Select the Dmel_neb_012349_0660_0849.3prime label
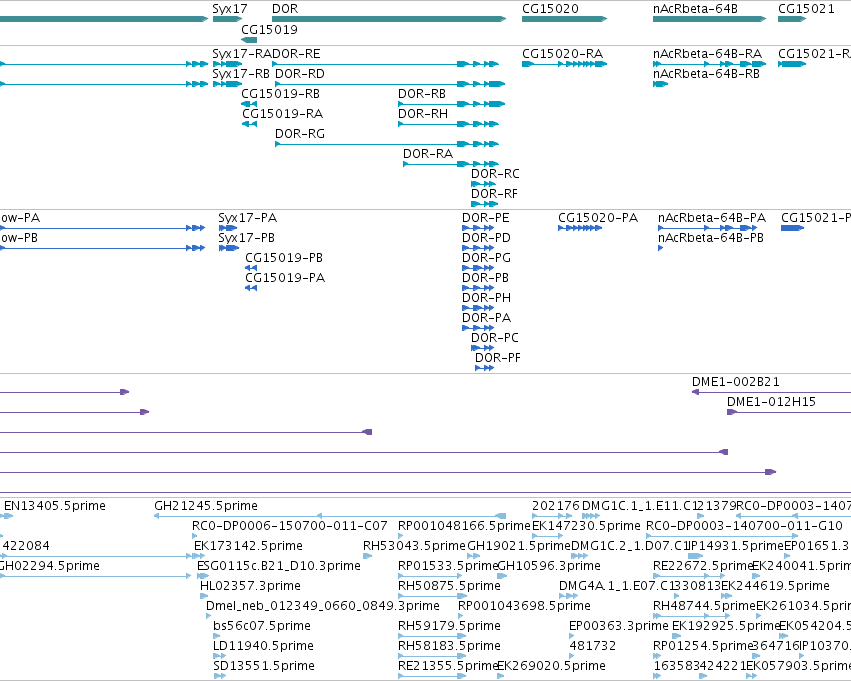This screenshot has width=851, height=681. tap(322, 606)
